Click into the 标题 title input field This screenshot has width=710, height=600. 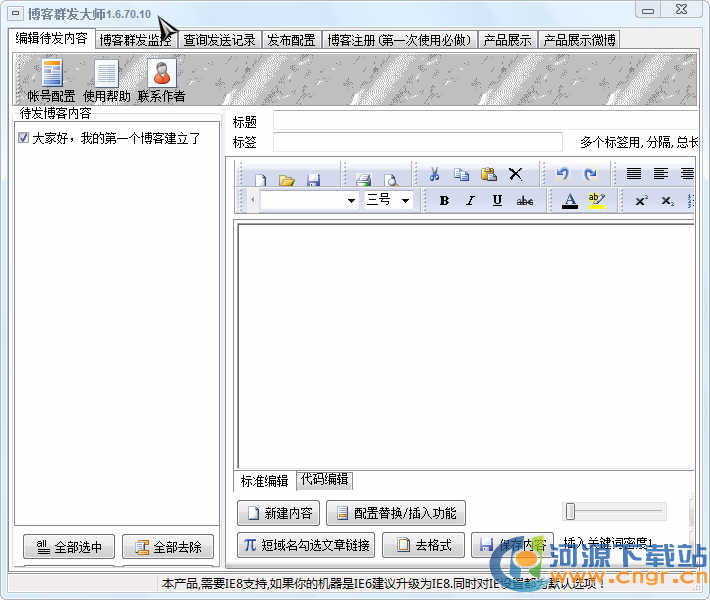click(x=485, y=121)
